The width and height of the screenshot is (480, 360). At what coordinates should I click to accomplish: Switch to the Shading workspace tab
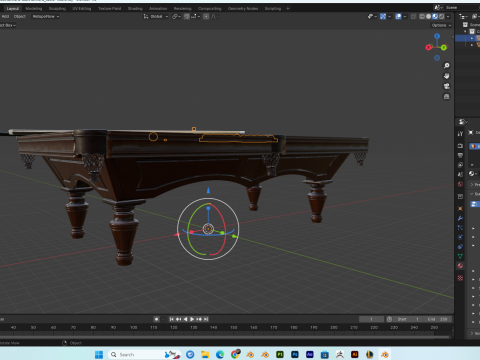point(135,8)
